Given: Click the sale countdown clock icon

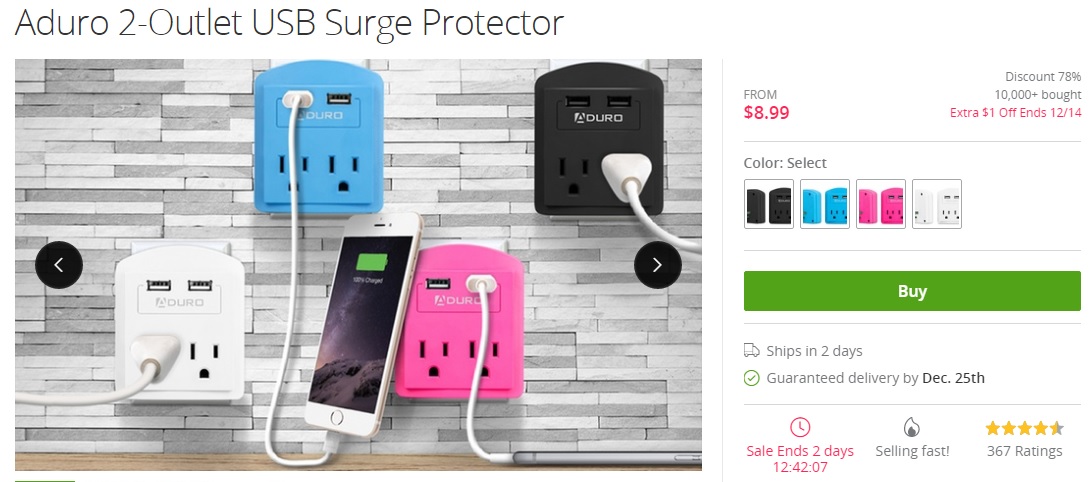Looking at the screenshot, I should pyautogui.click(x=800, y=427).
